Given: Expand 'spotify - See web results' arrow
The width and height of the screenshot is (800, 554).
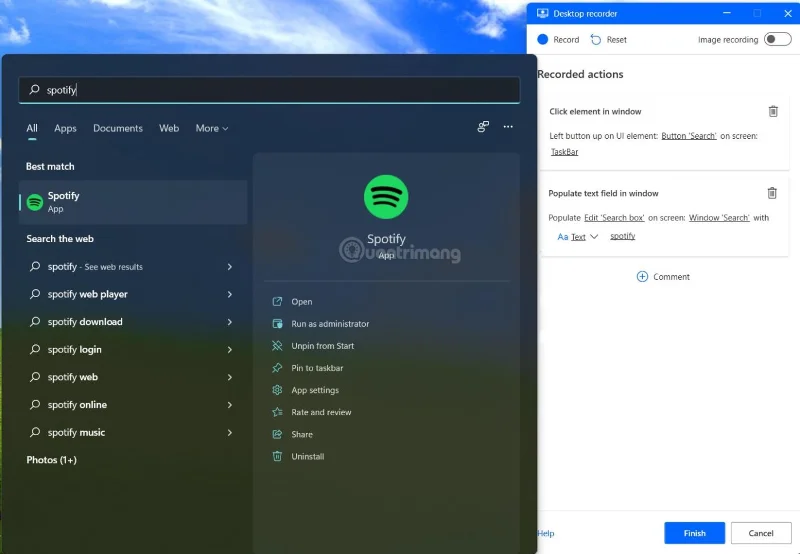Looking at the screenshot, I should click(230, 267).
